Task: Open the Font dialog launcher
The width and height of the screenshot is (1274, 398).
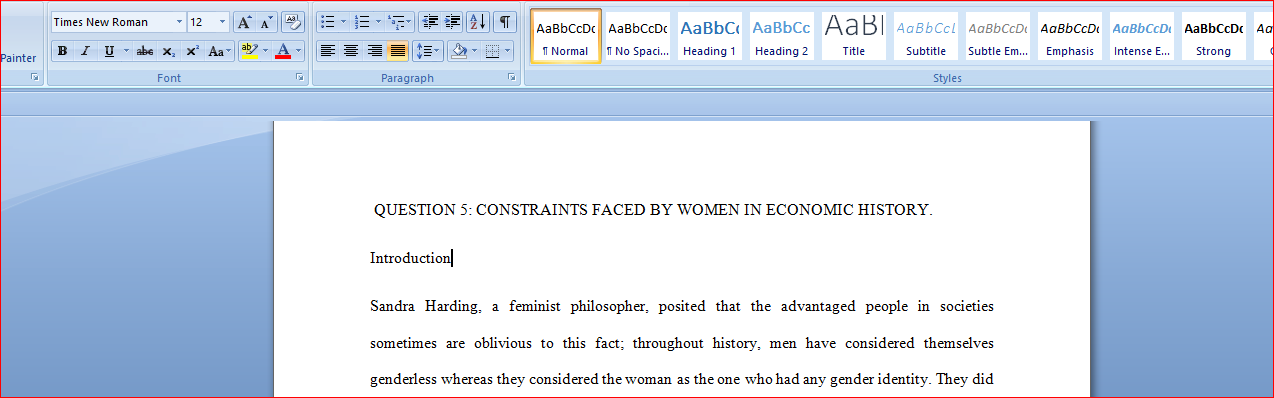Action: pyautogui.click(x=300, y=77)
